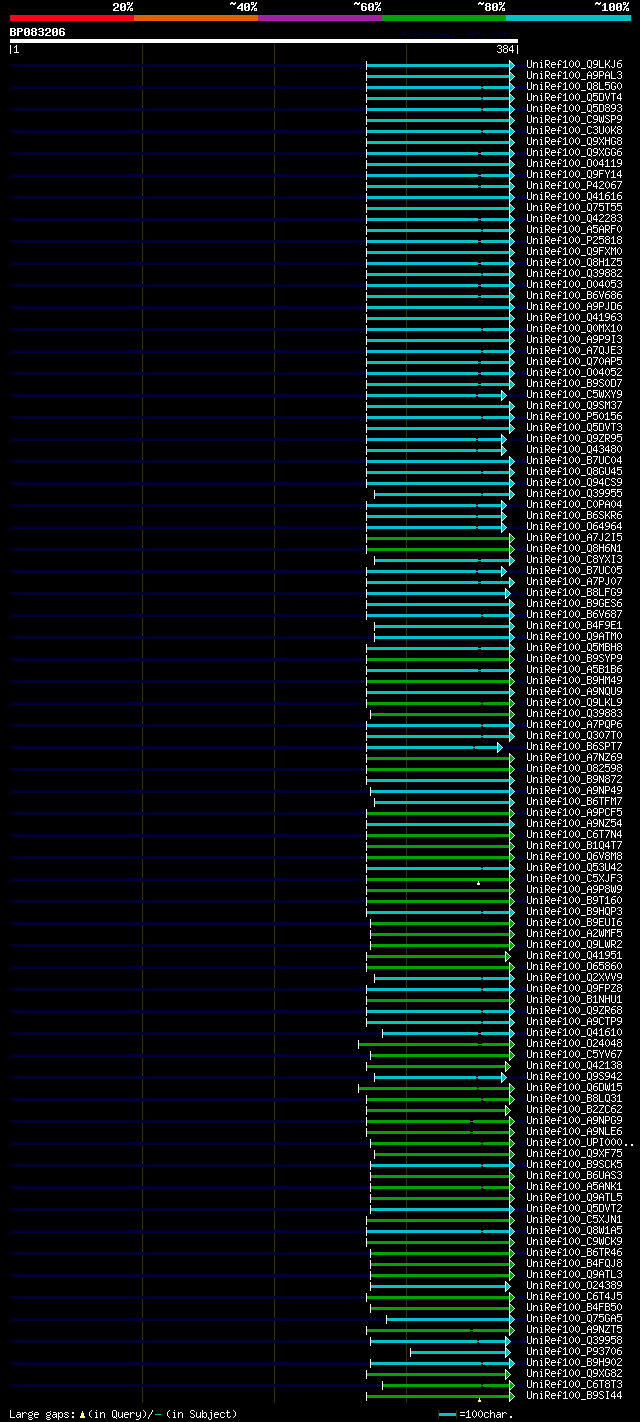640x1422 pixels.
Task: Open hit UniRef100_Q8L5G0
Action: coord(574,86)
